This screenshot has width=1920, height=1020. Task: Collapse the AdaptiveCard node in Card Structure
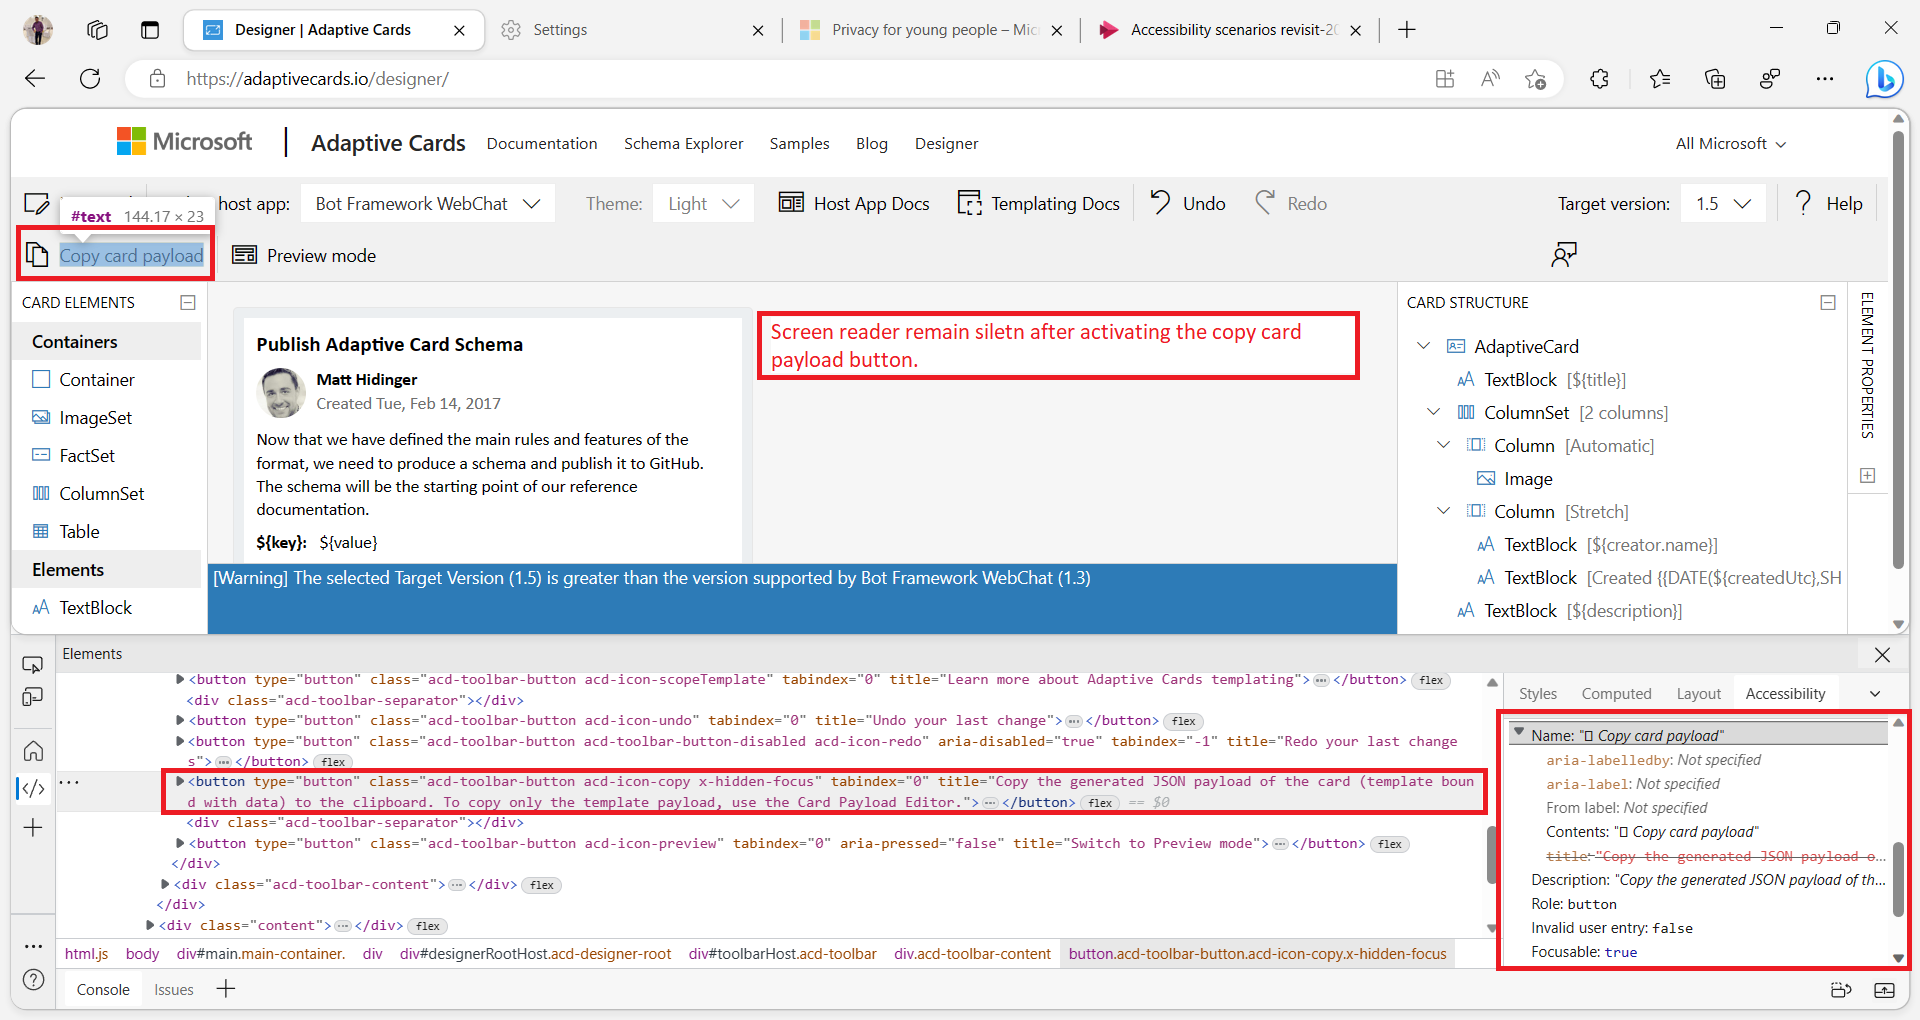[1423, 346]
